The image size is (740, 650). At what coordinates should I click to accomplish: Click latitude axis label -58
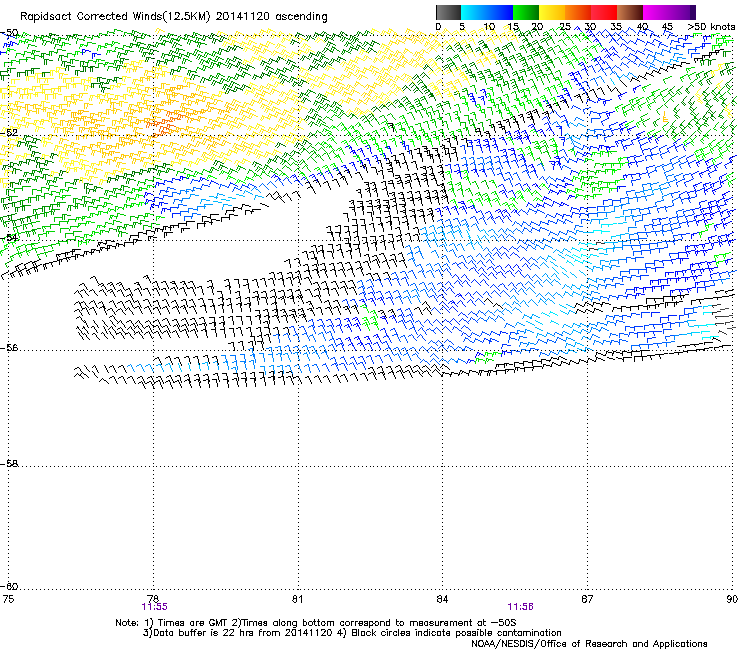click(x=9, y=464)
